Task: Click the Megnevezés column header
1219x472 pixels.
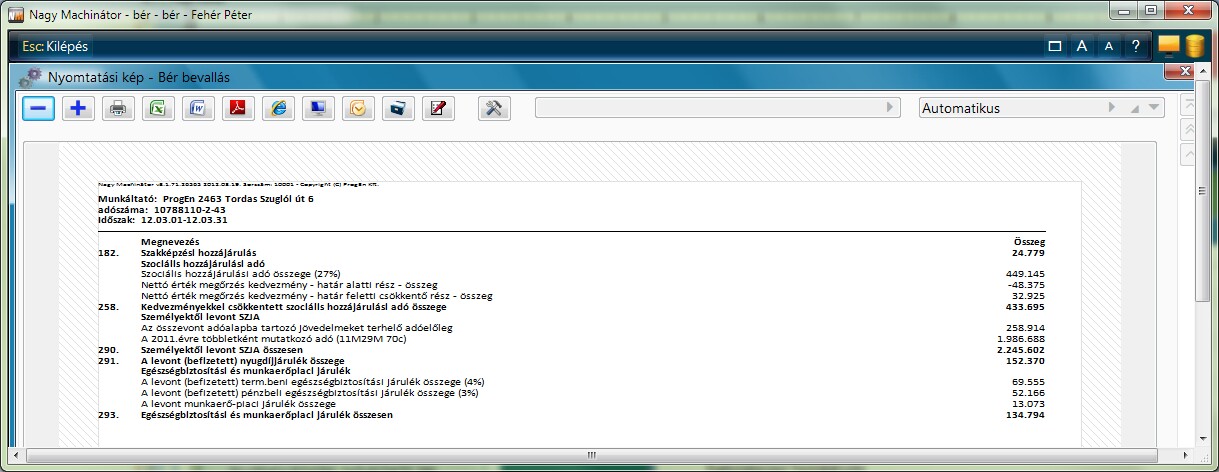Action: tap(170, 242)
